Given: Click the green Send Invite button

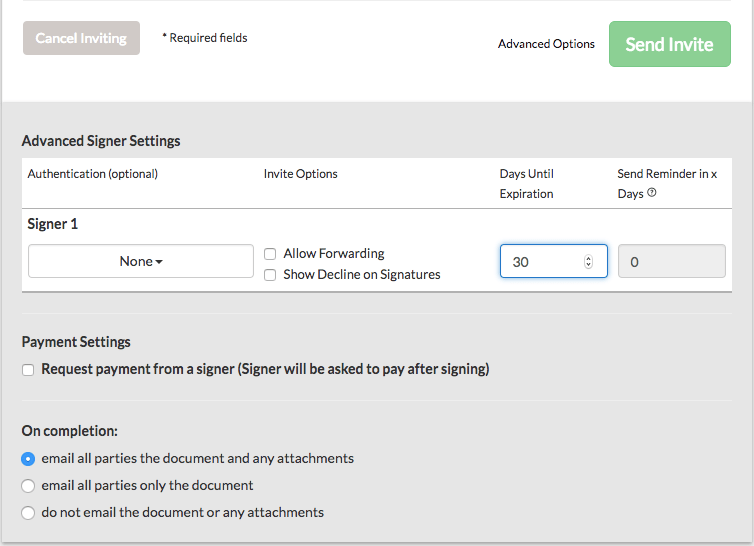Looking at the screenshot, I should tap(669, 45).
